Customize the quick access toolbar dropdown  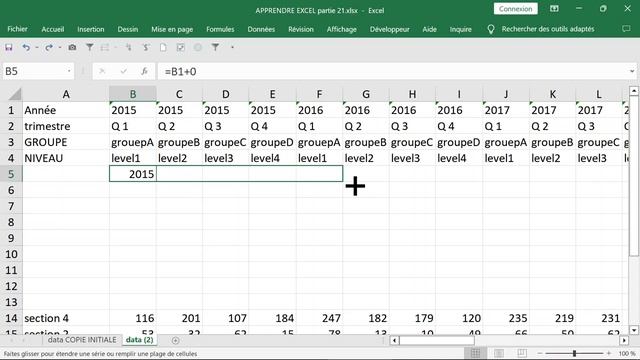232,48
